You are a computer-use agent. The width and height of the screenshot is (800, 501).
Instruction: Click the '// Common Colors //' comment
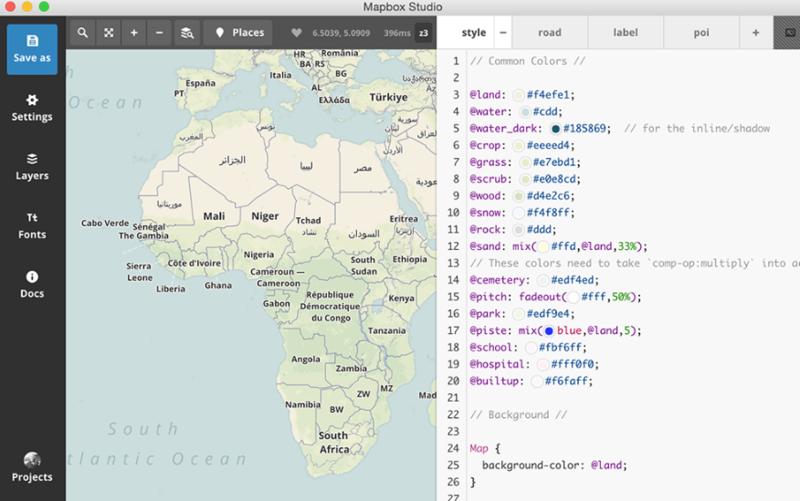point(528,61)
